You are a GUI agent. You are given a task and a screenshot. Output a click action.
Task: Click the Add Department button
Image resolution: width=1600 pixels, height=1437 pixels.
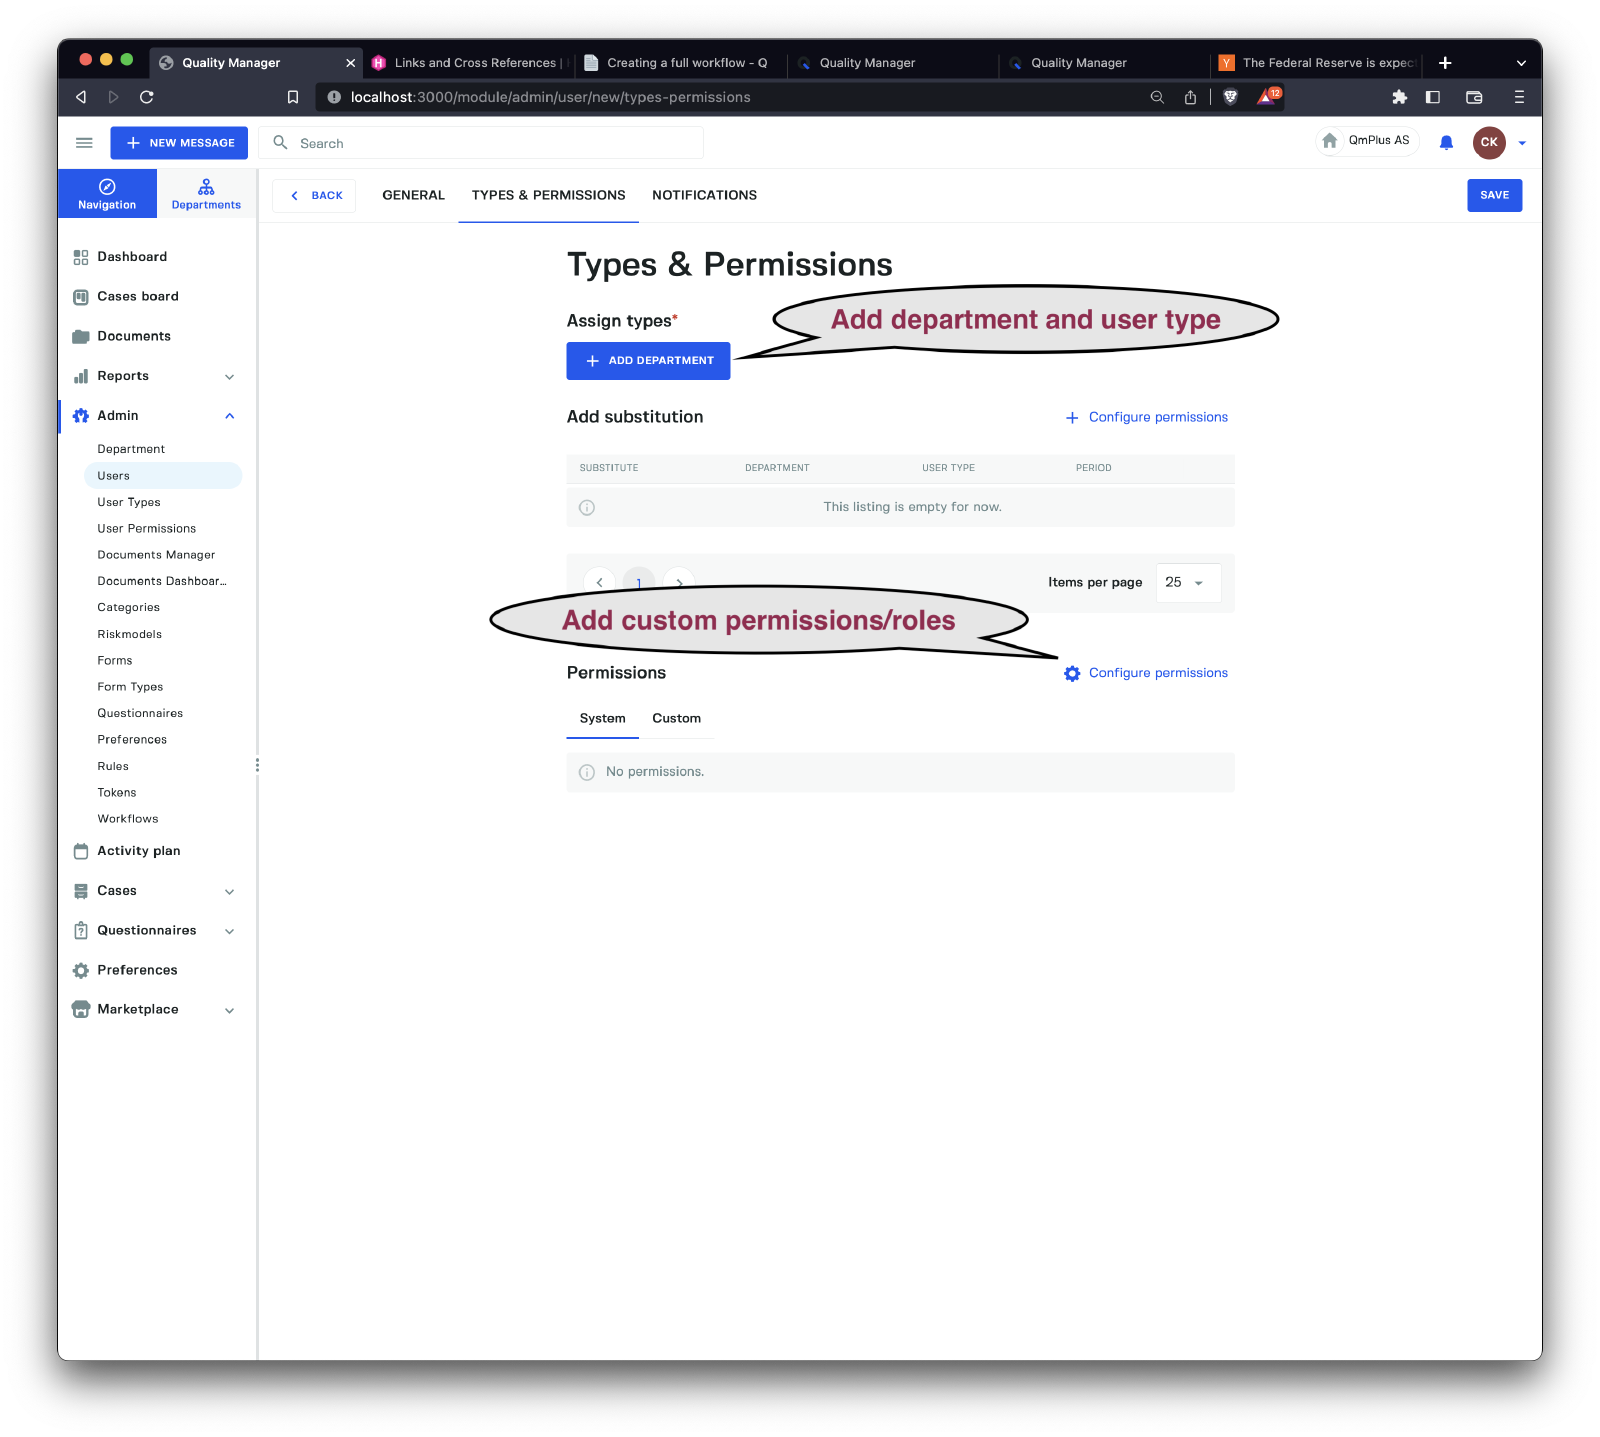coord(648,361)
